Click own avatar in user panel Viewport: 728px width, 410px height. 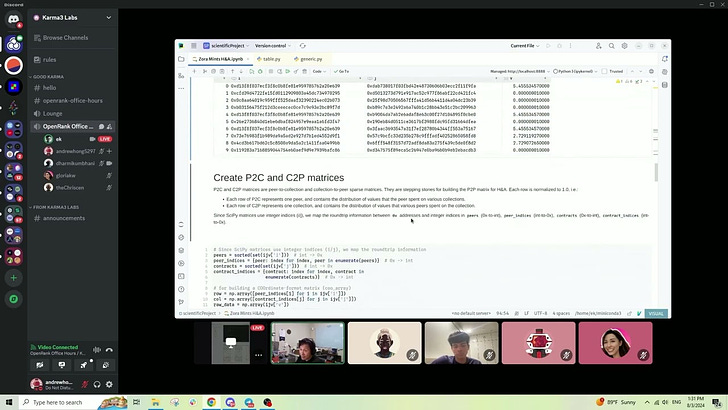point(36,384)
